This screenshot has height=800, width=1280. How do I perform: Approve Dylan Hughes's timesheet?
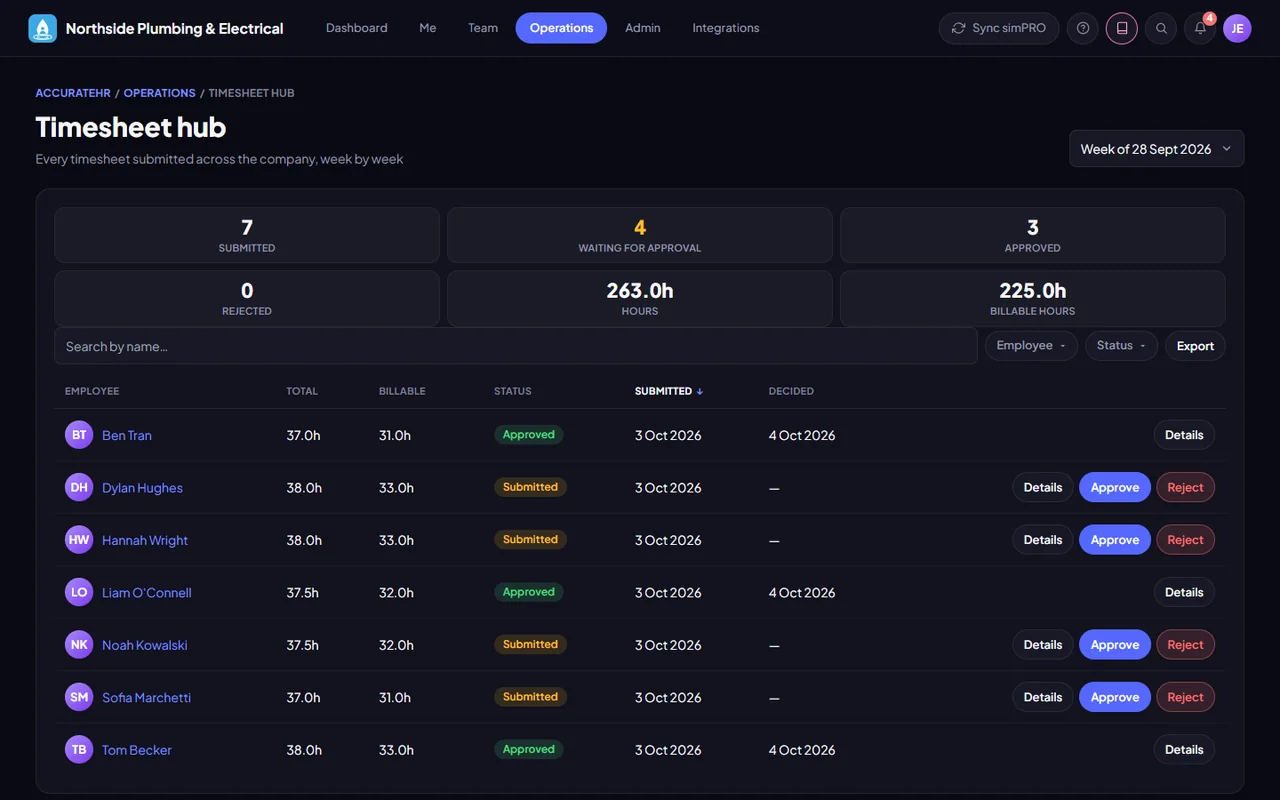point(1115,488)
